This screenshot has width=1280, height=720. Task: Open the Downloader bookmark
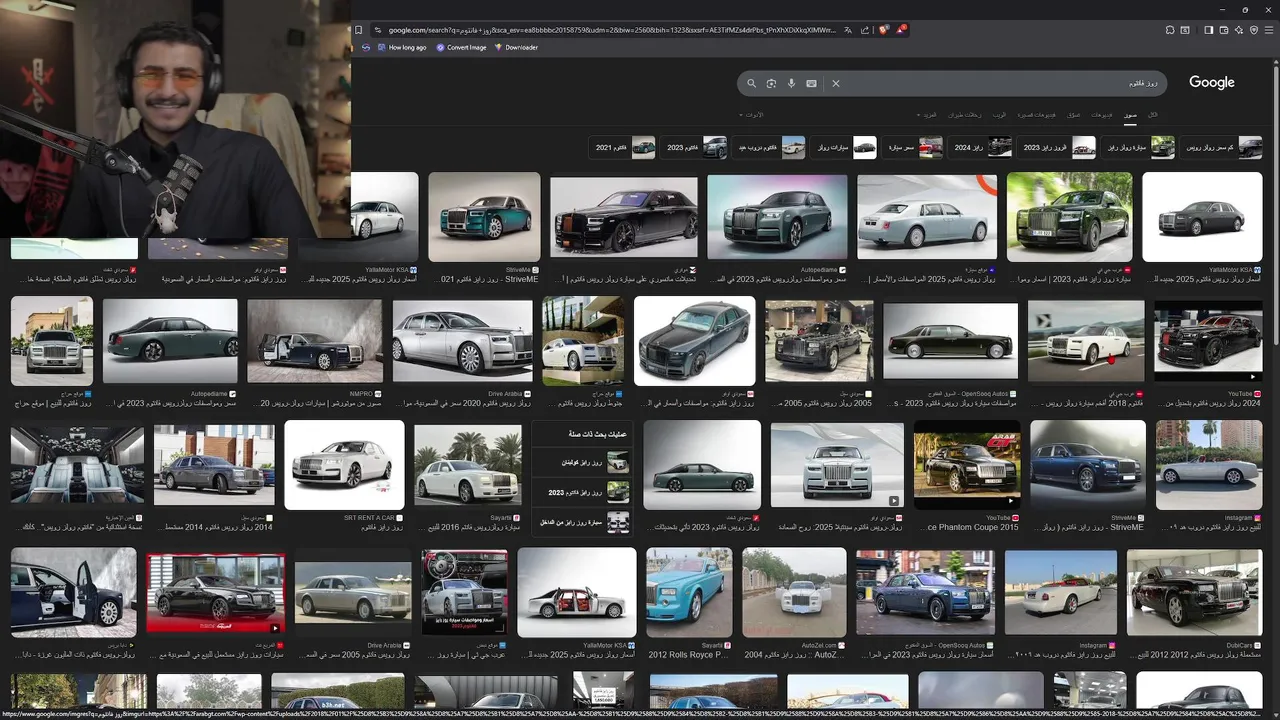coord(516,47)
